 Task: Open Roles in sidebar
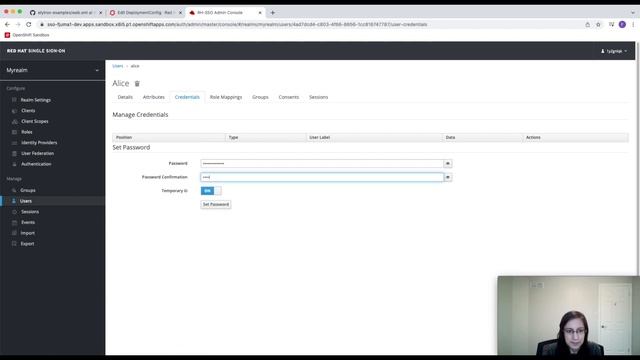coord(27,132)
